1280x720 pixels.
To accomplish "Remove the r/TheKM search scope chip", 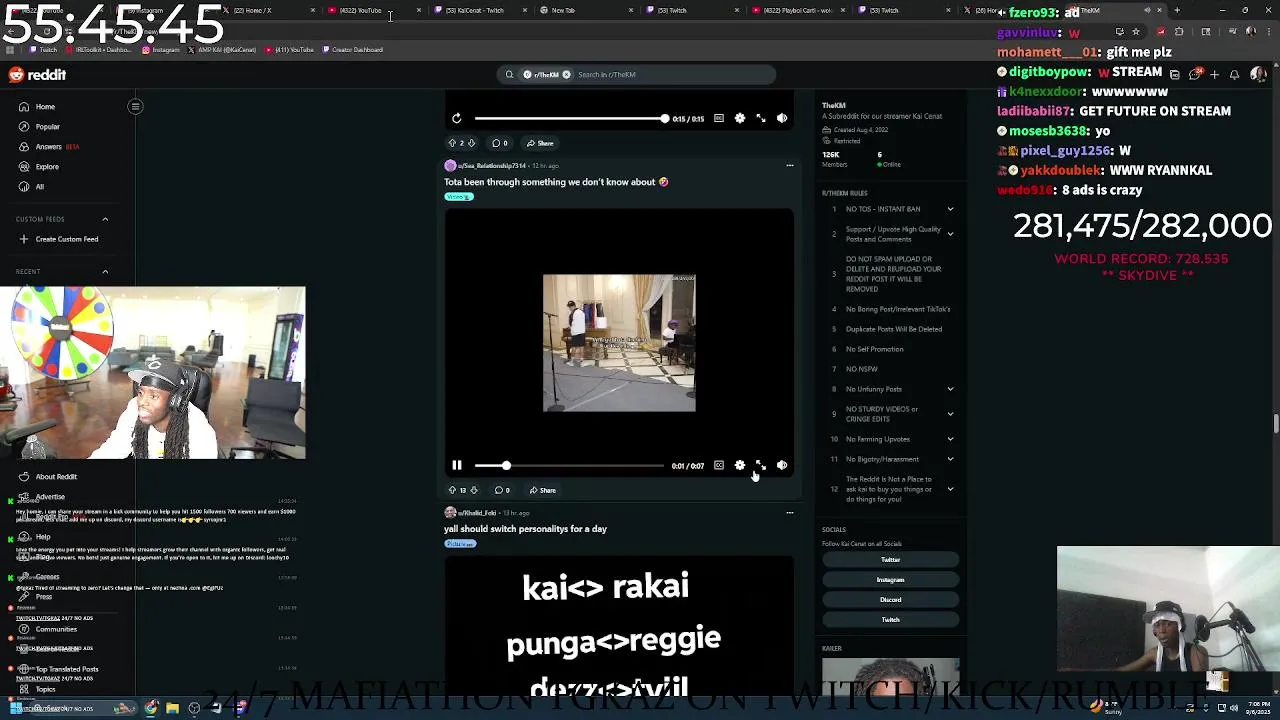I will click(566, 74).
